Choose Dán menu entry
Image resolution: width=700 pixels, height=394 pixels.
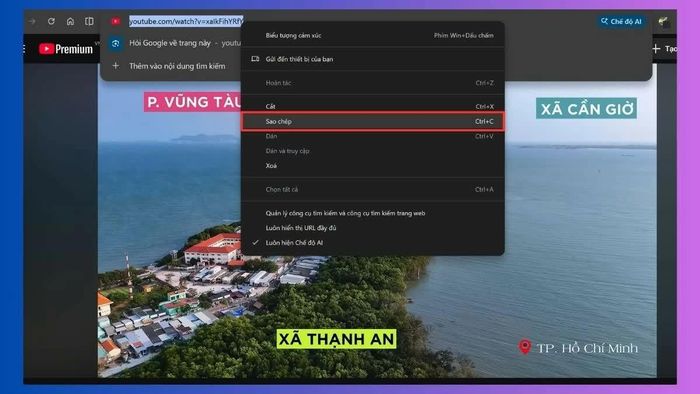(x=373, y=136)
